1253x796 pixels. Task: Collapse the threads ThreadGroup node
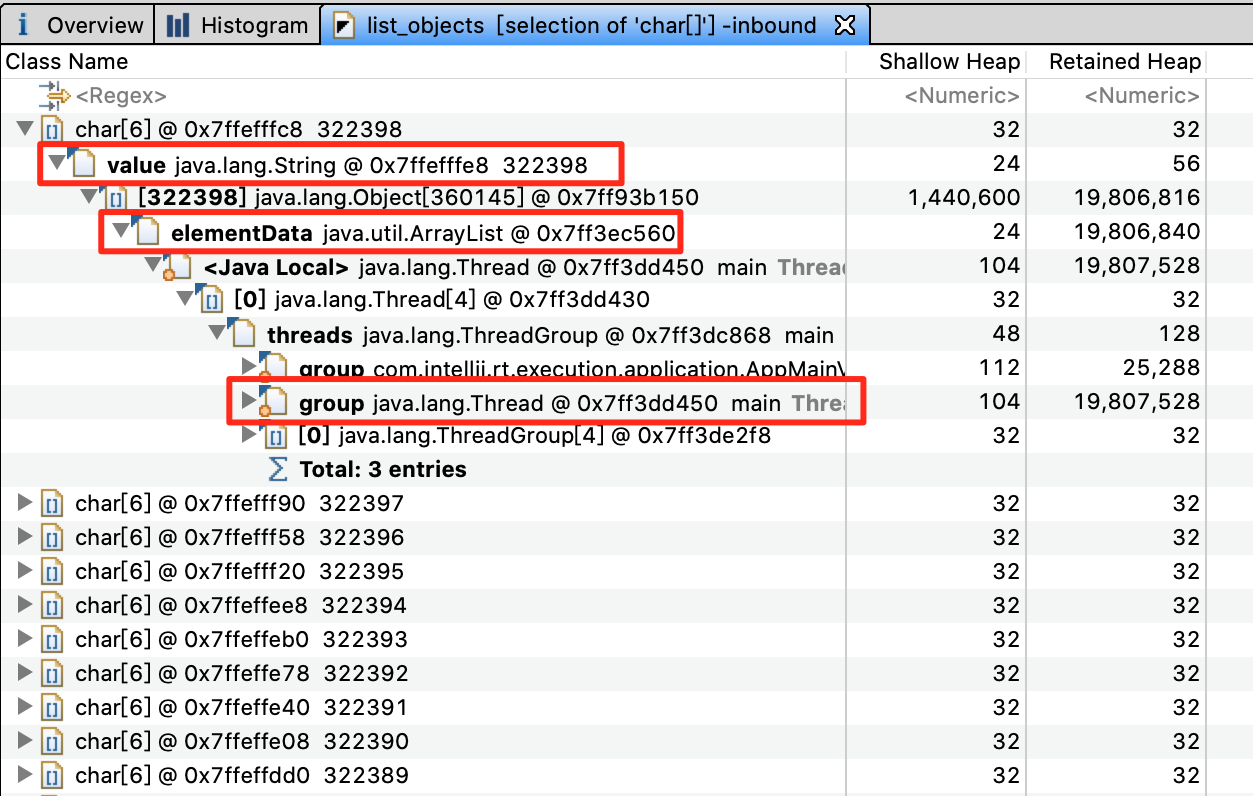[x=217, y=333]
